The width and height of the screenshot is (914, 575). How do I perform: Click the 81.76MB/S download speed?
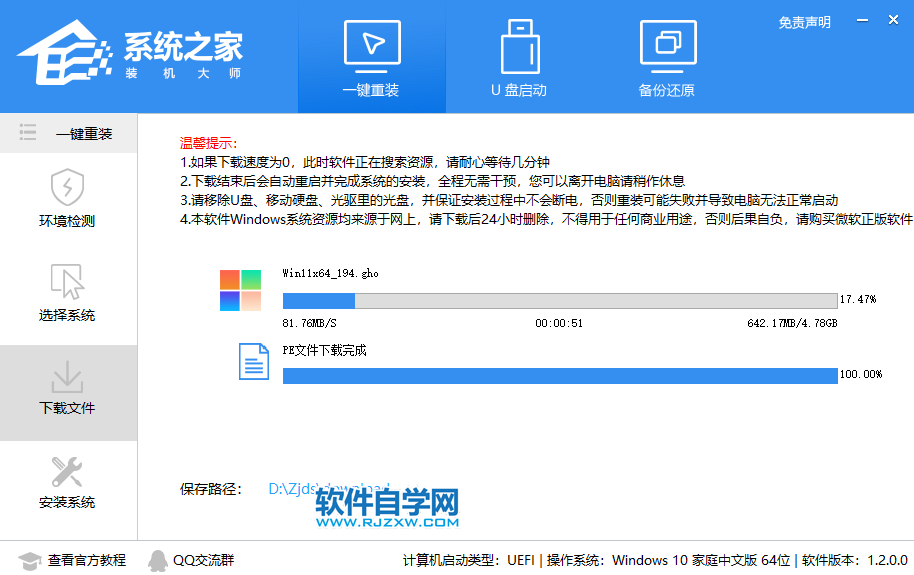(310, 323)
